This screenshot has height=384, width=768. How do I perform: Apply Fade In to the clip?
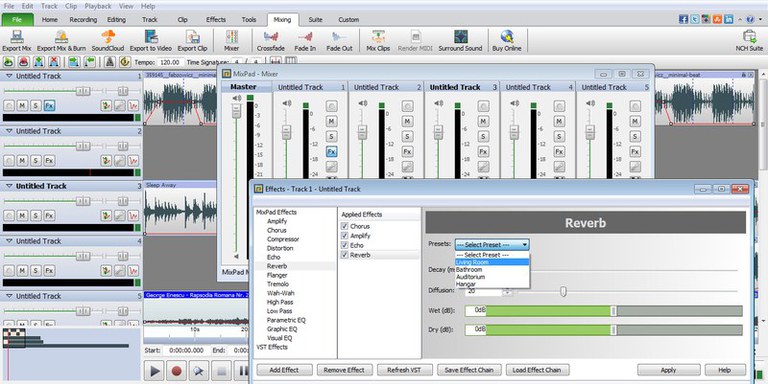[305, 40]
